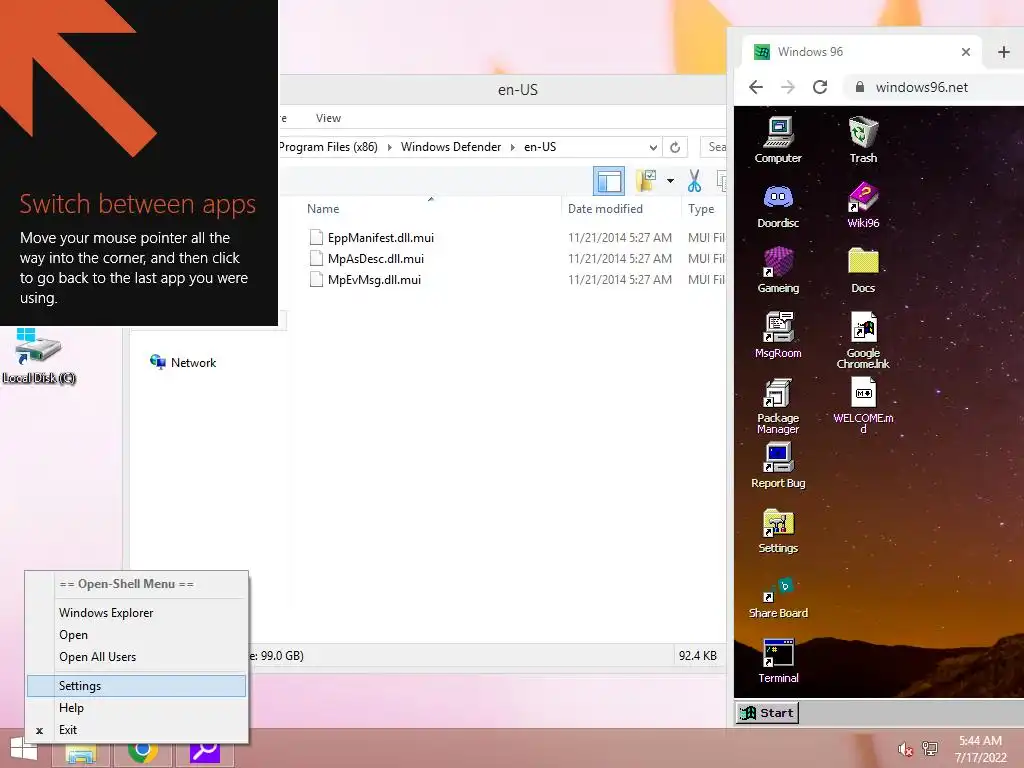
Task: Open the Terminal desktop icon
Action: pyautogui.click(x=778, y=661)
